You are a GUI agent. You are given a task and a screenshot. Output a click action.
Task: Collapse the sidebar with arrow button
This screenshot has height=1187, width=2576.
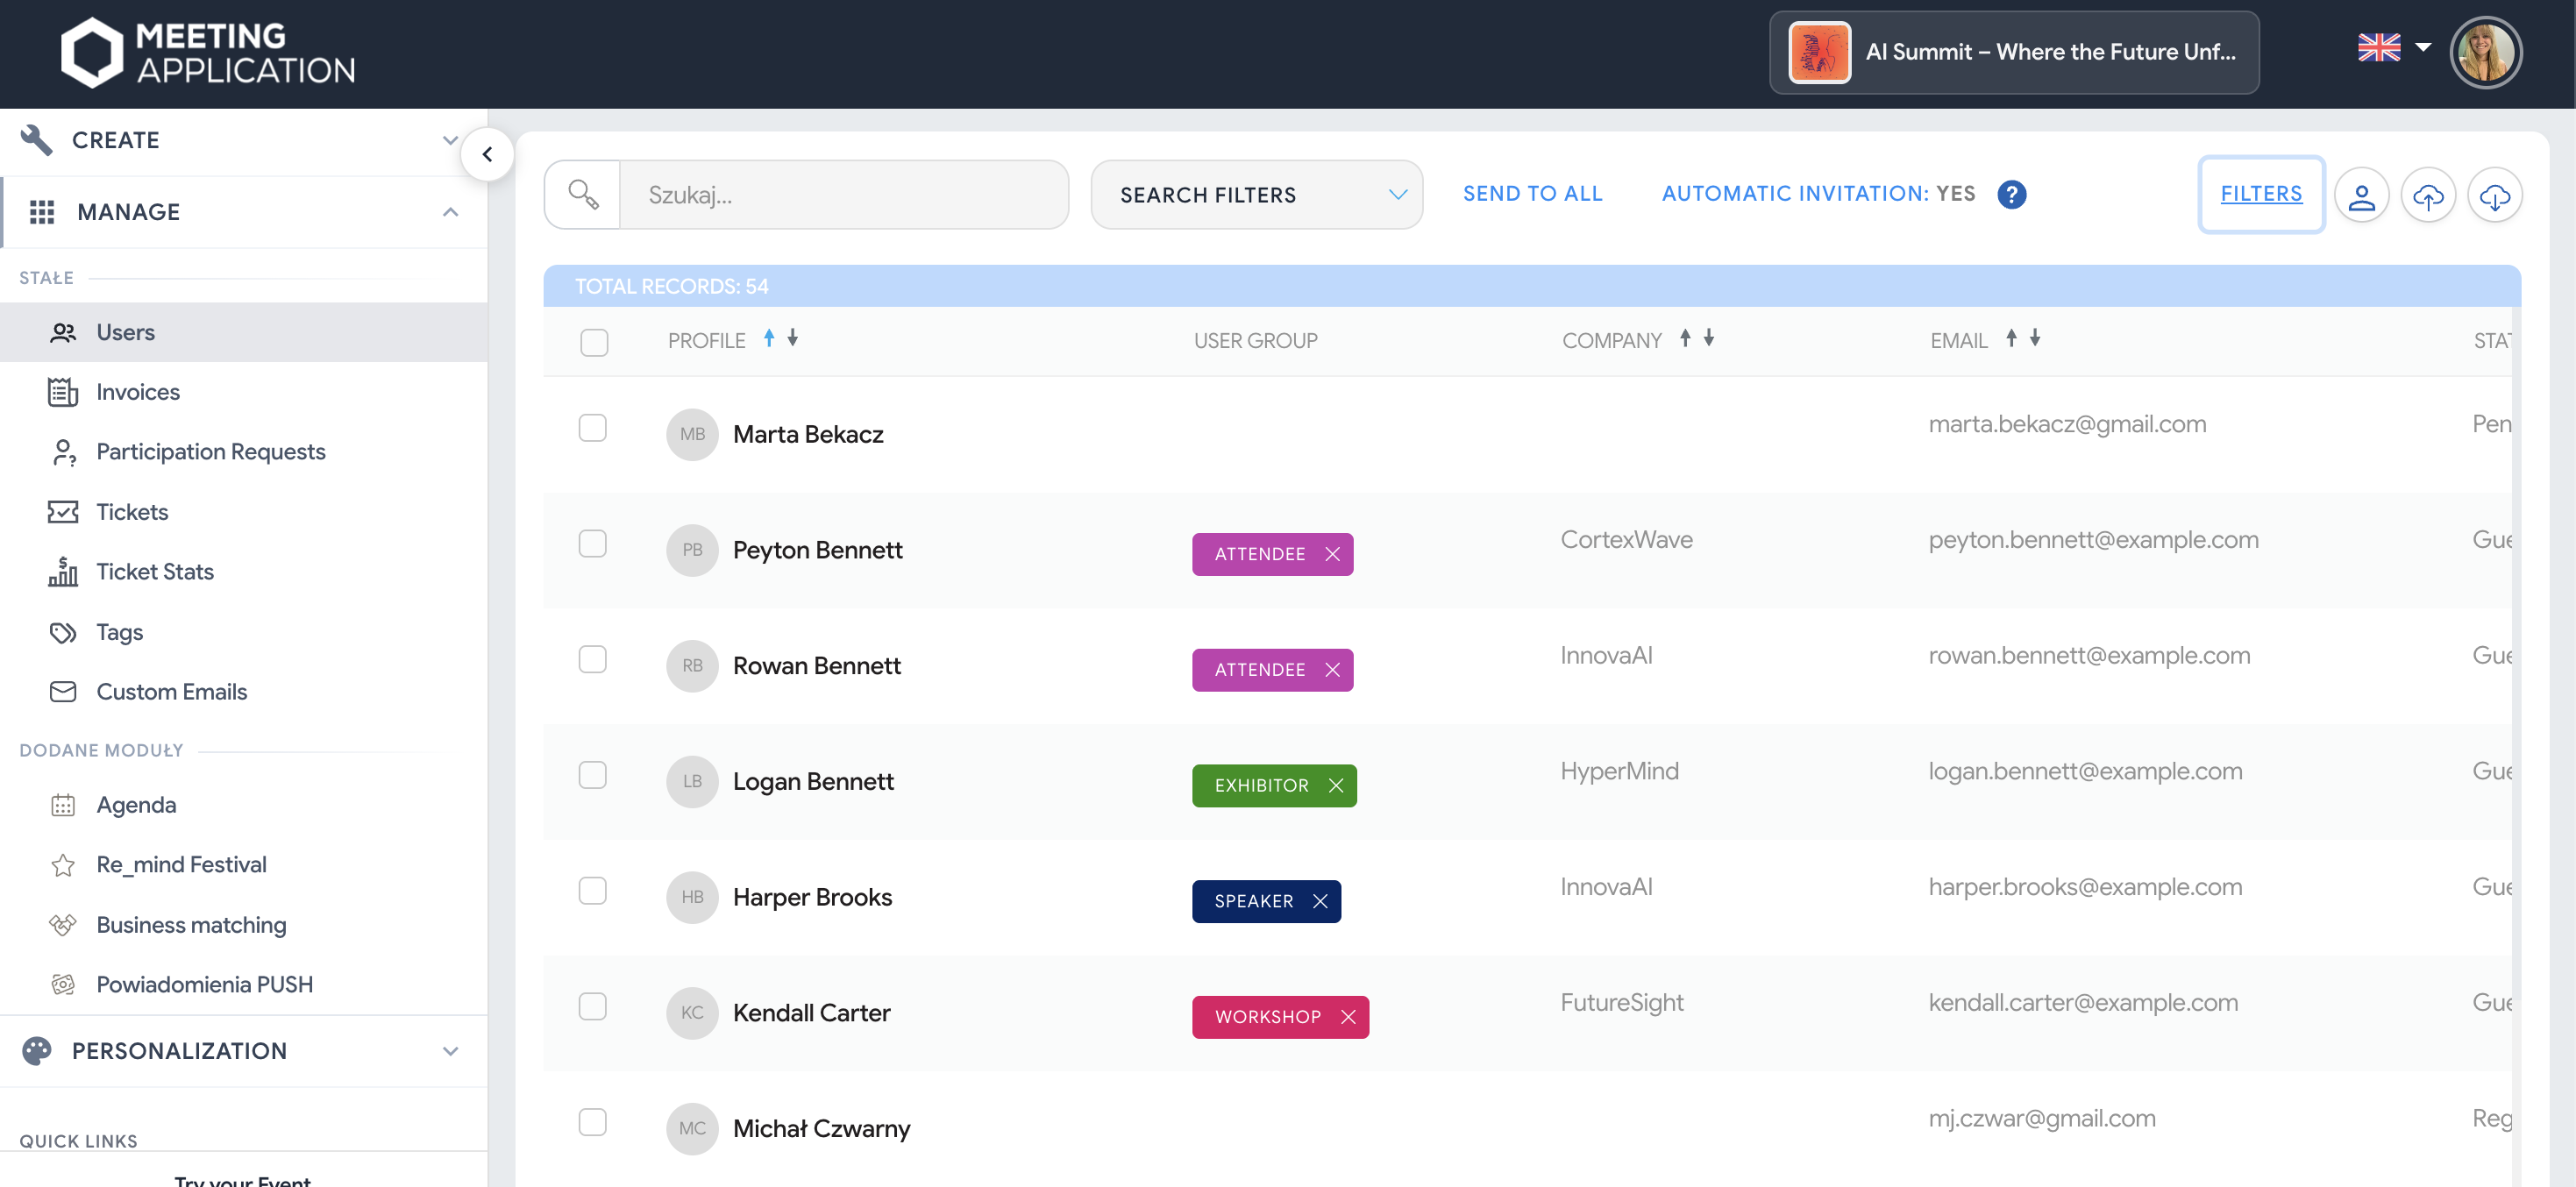(x=487, y=154)
